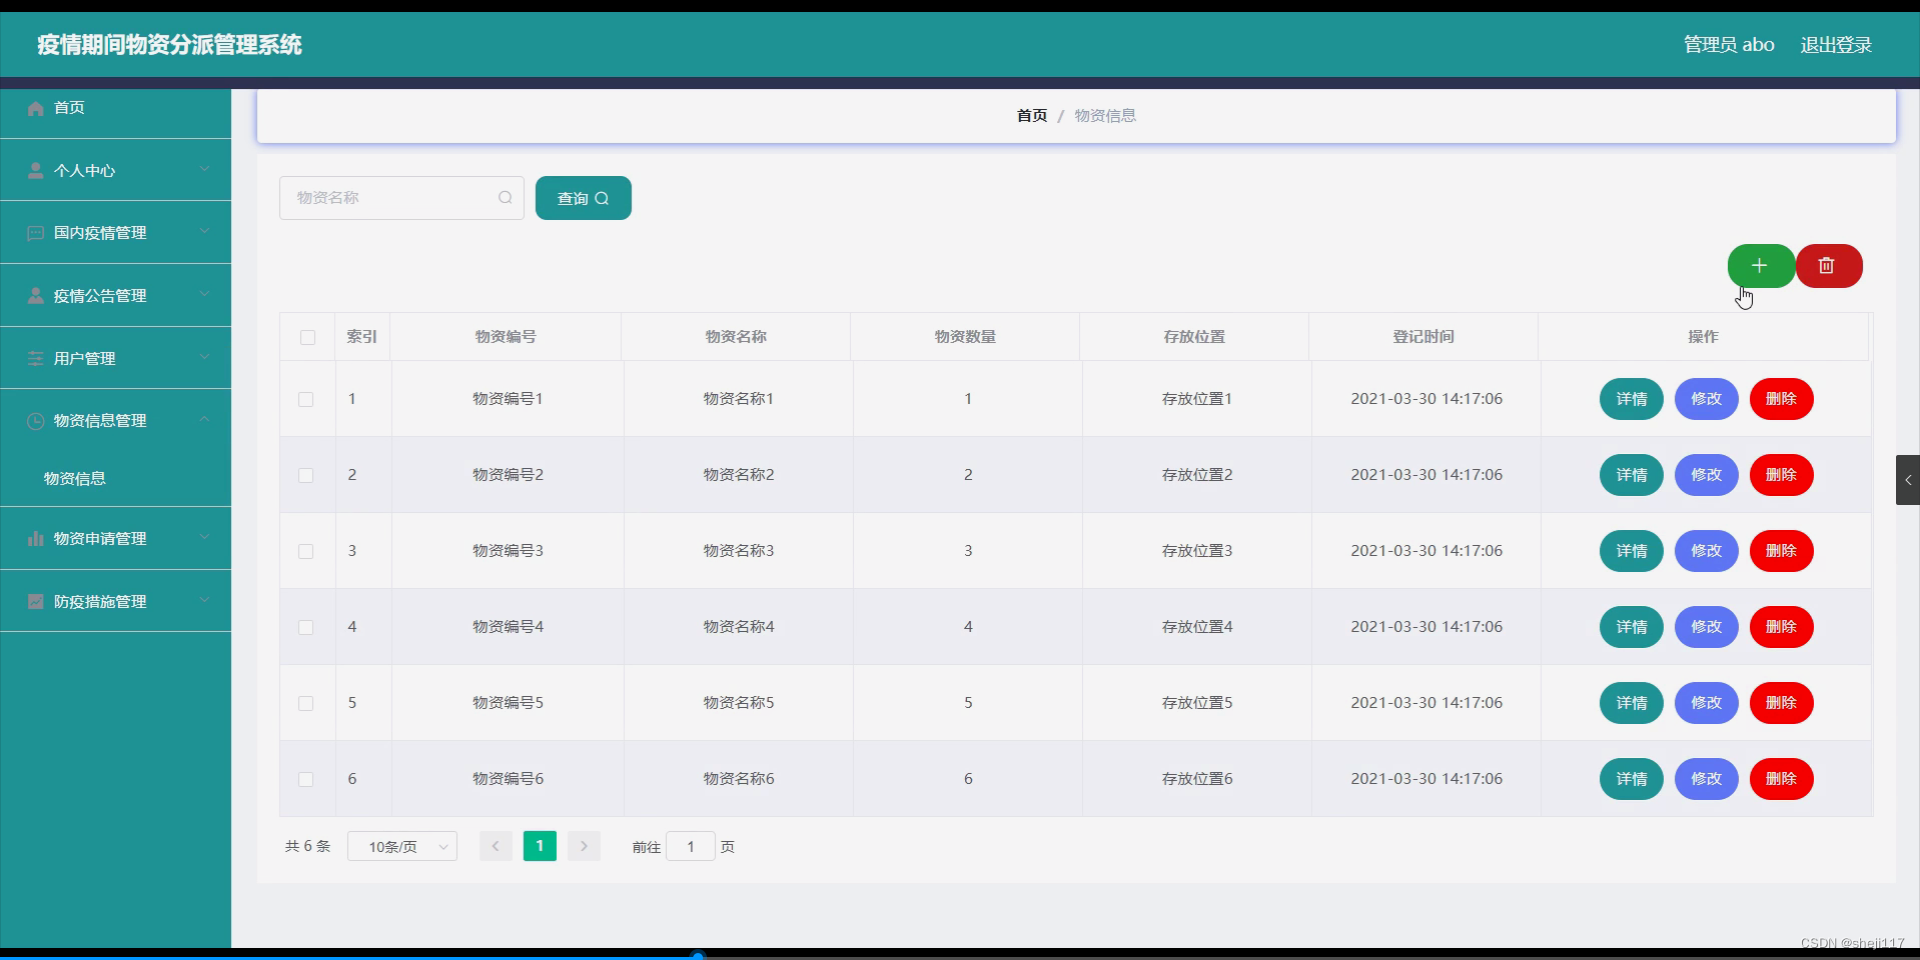Expand the 个人中心 menu chevron
The width and height of the screenshot is (1920, 960).
[x=205, y=169]
